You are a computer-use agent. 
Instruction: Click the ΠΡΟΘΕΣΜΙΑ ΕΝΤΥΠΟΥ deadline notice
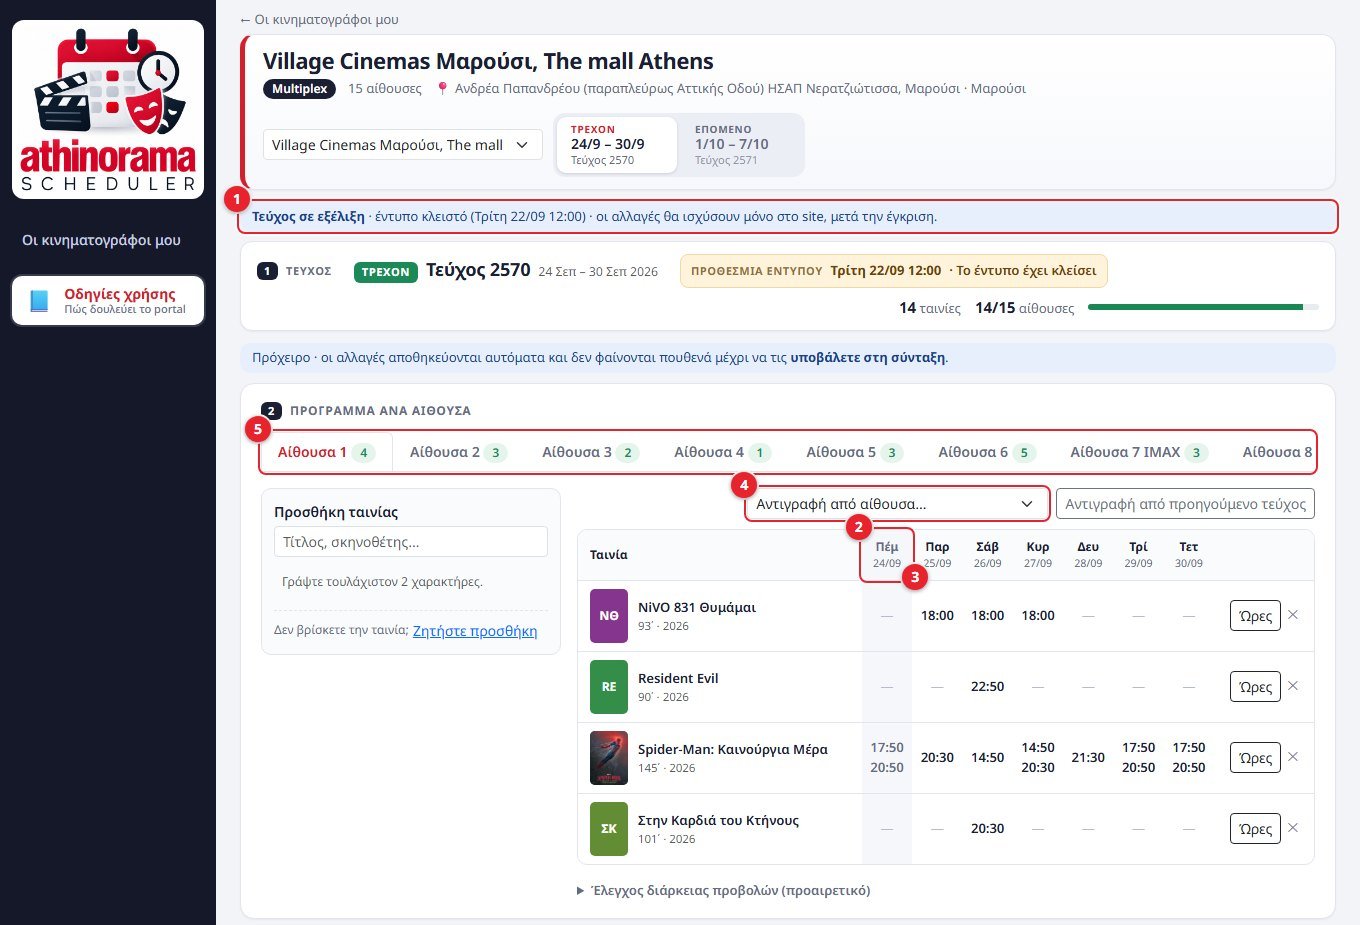click(x=894, y=271)
